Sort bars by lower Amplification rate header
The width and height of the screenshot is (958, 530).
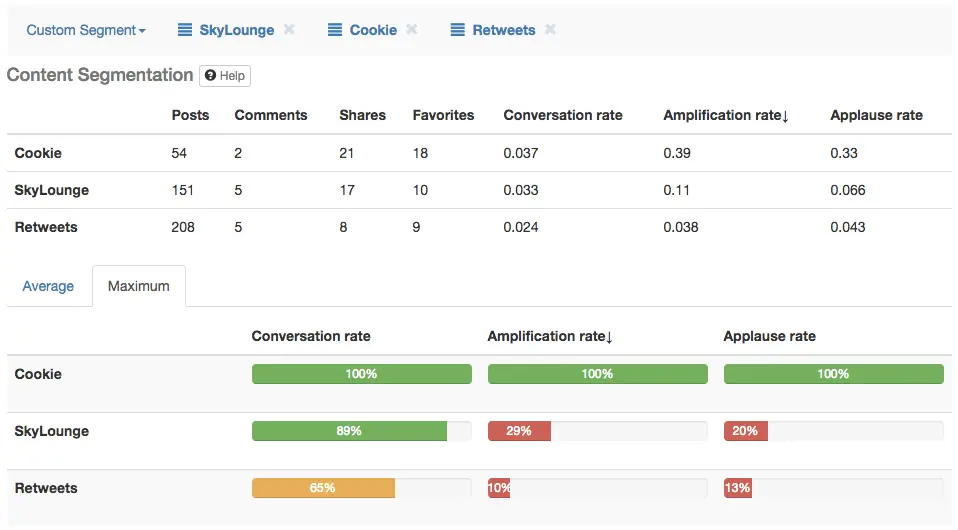[550, 336]
